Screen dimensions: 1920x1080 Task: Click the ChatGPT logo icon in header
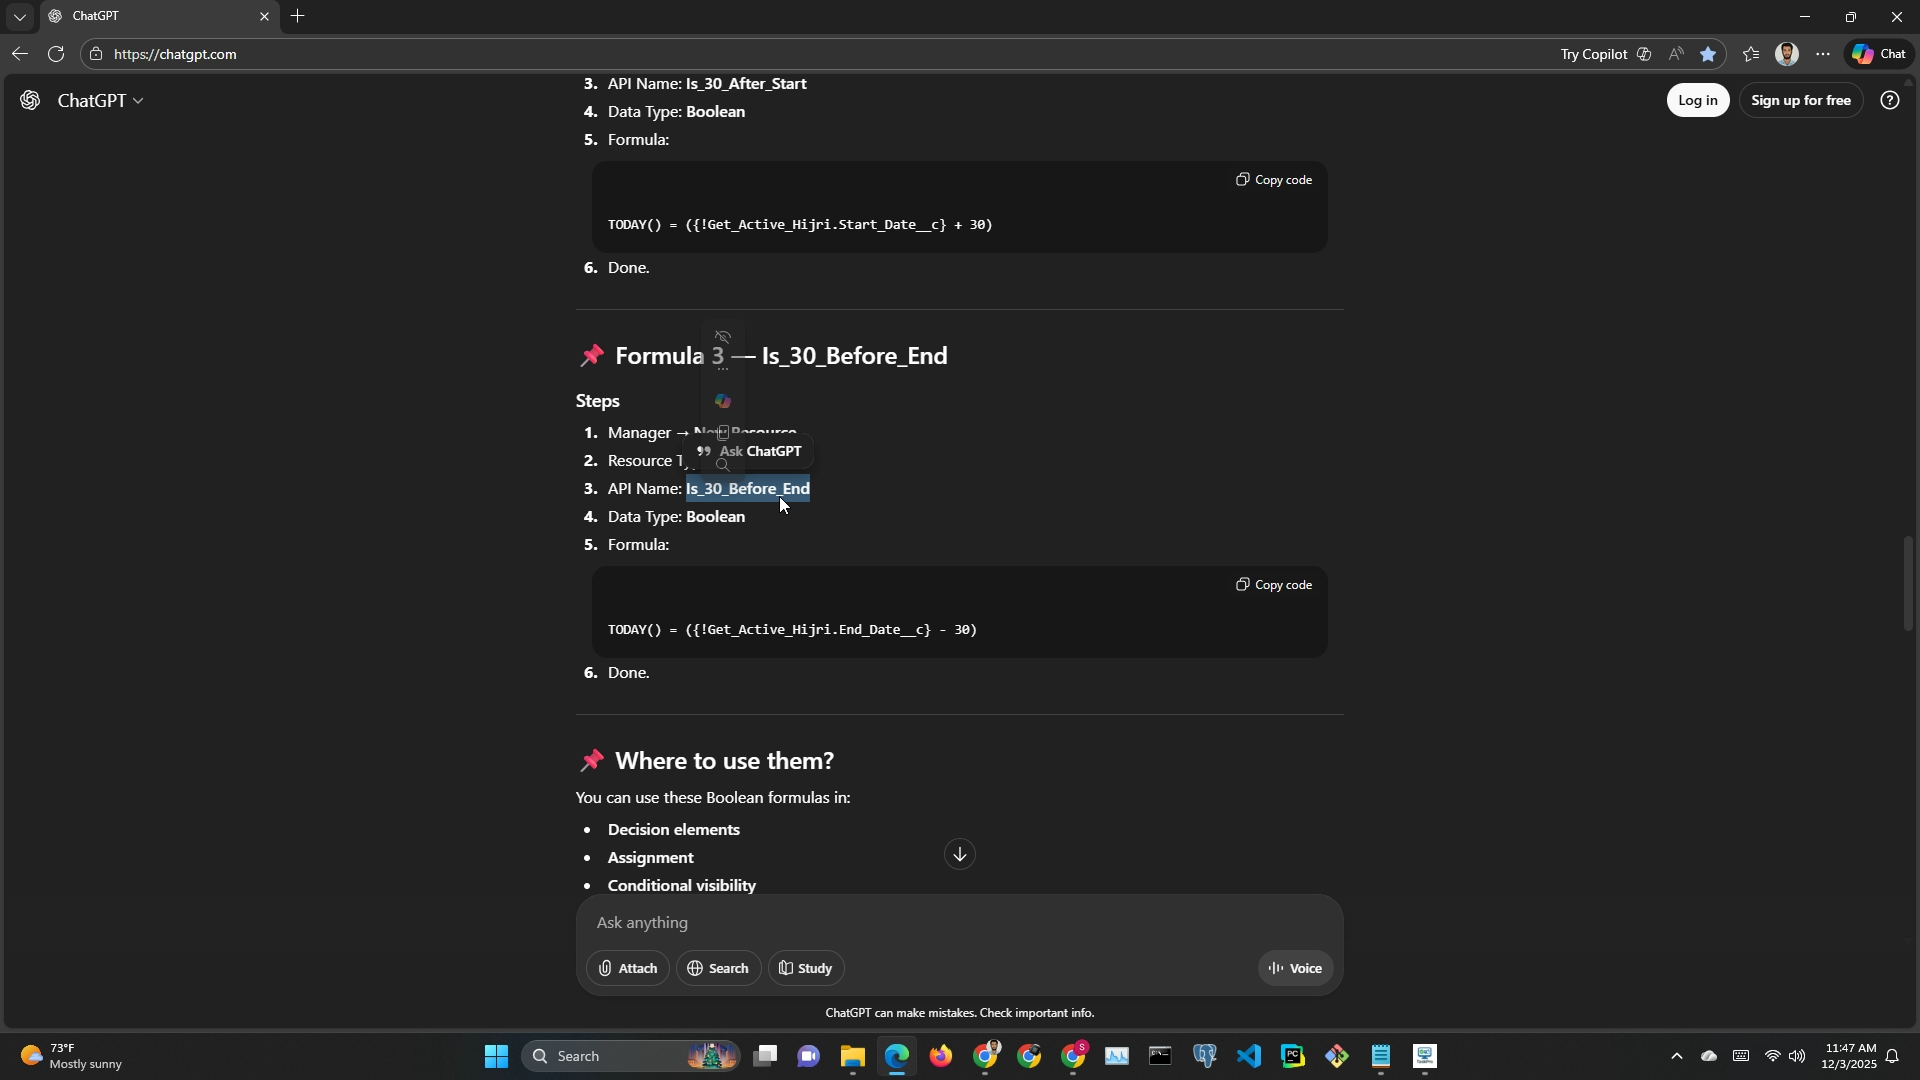[x=30, y=101]
